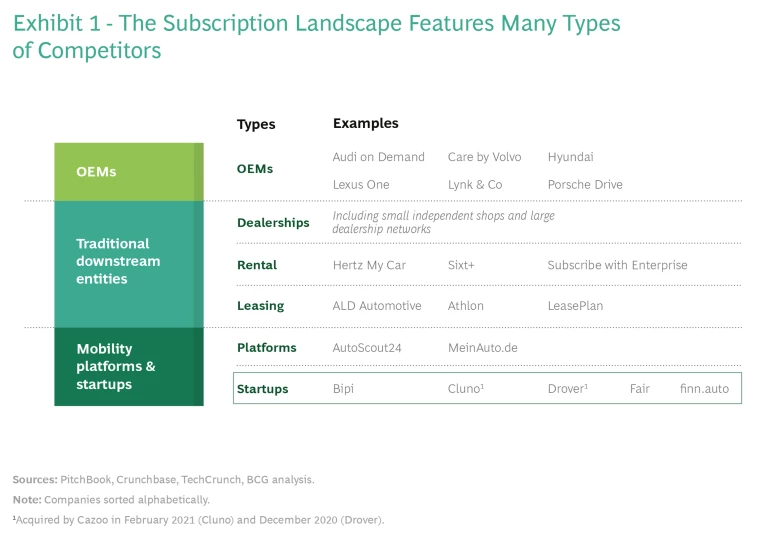Select the Traditional downstream entities block
Screen dimensions: 768x539
pos(128,262)
